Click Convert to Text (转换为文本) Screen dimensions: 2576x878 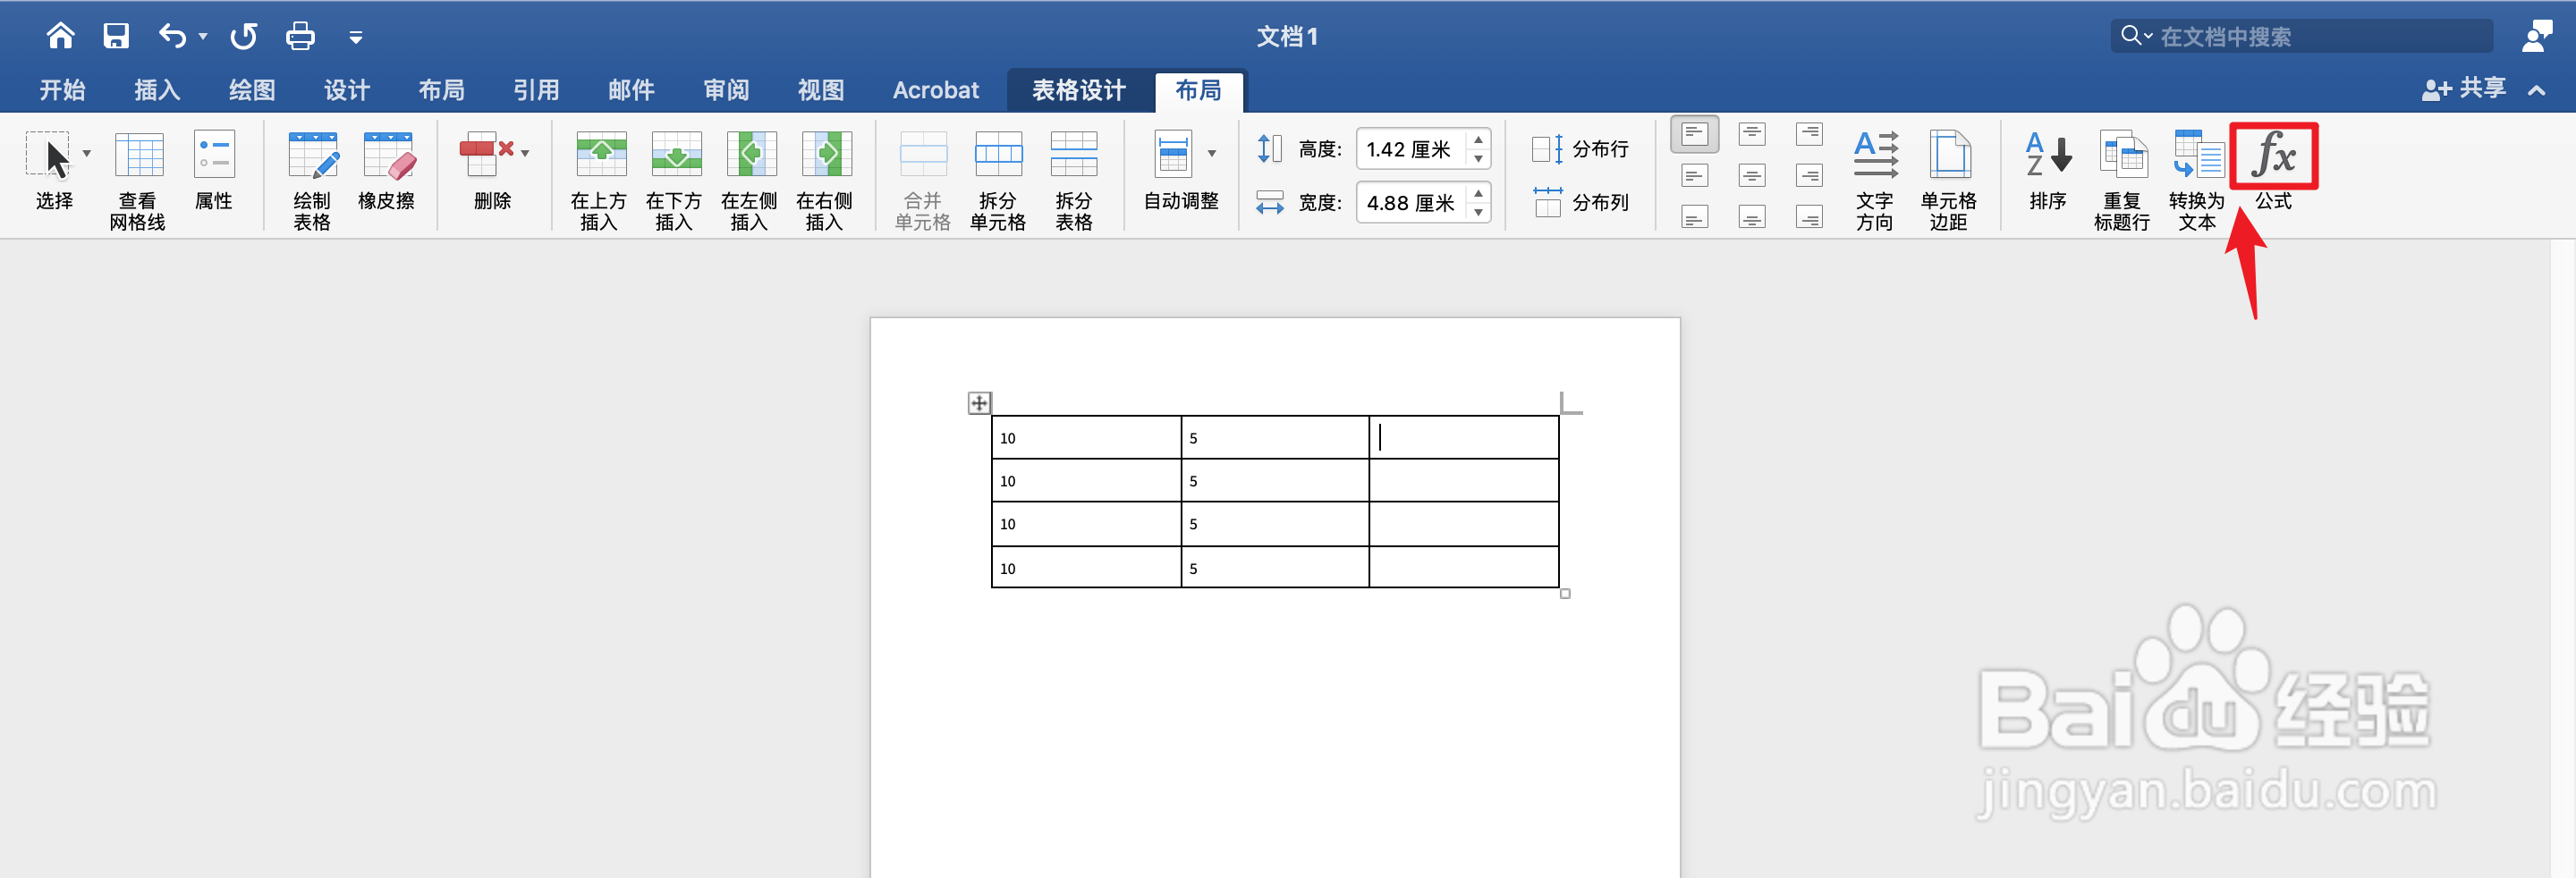(x=2197, y=180)
